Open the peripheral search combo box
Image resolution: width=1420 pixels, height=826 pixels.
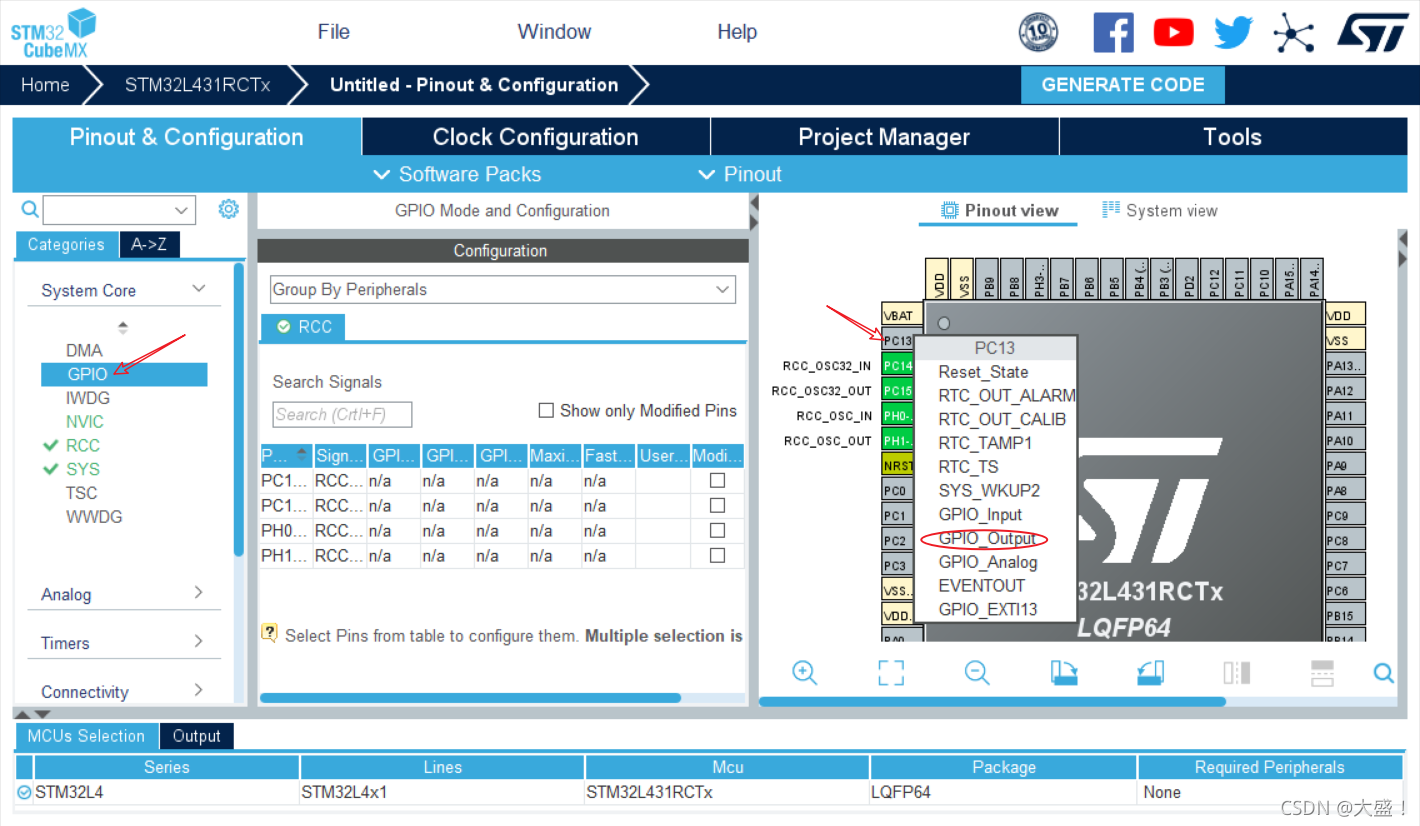(x=119, y=210)
